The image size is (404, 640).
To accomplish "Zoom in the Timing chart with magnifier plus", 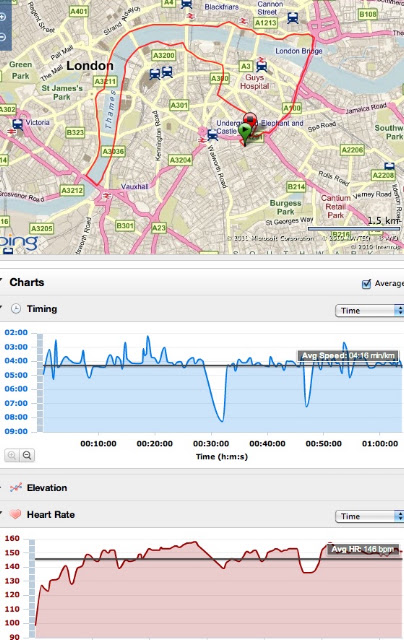I will (x=11, y=455).
